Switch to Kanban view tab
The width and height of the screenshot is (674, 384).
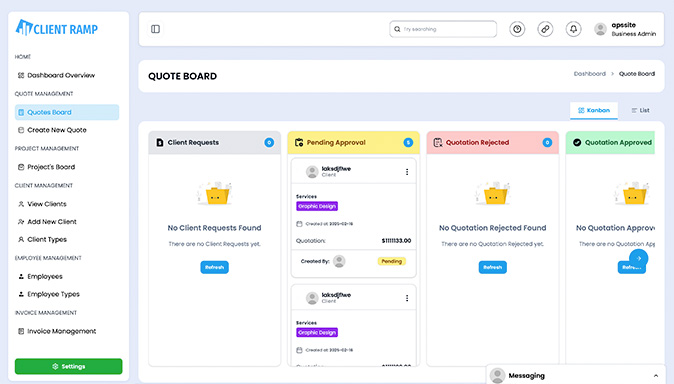(594, 111)
